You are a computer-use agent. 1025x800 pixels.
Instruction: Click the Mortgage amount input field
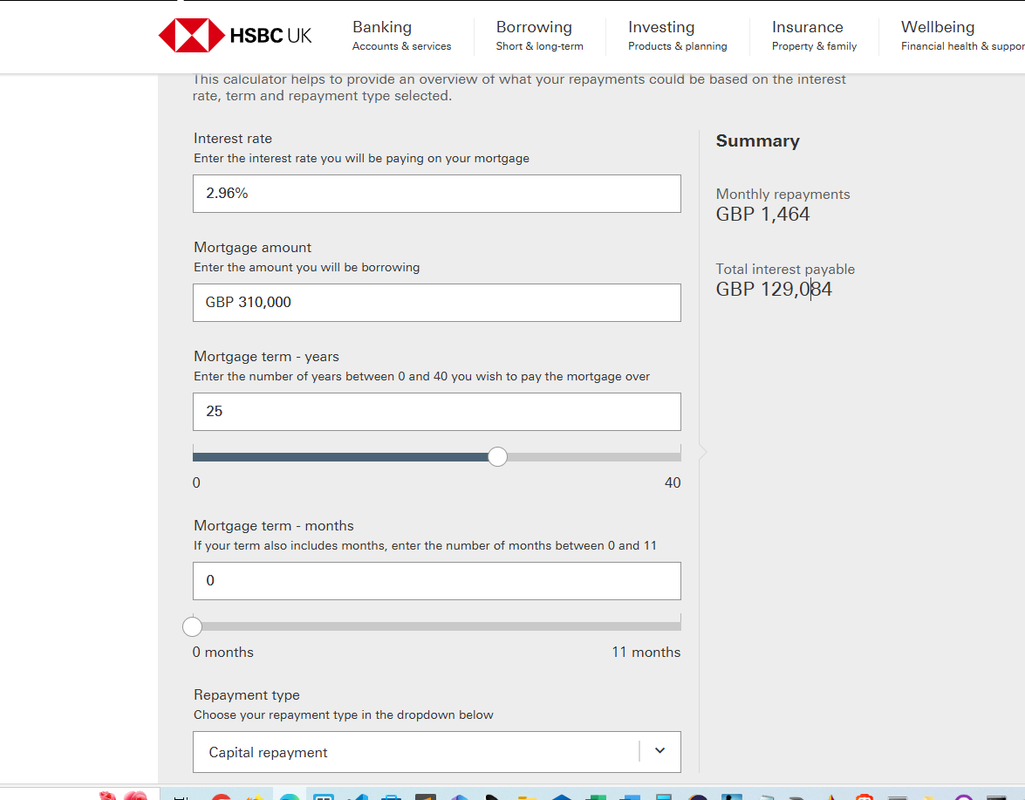437,303
